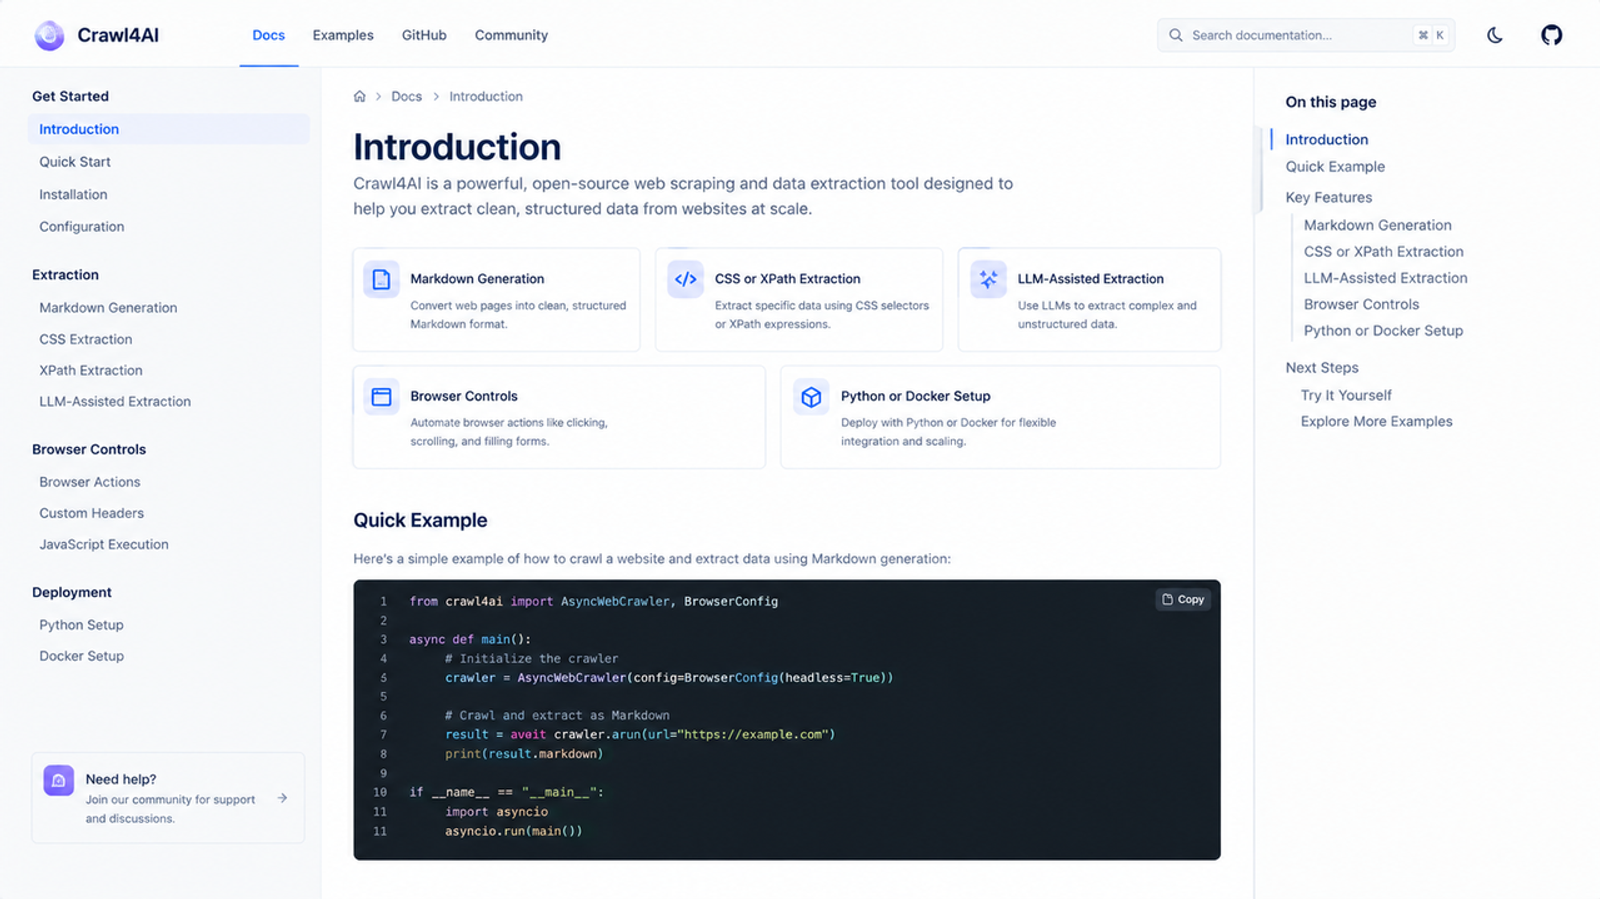This screenshot has height=899, width=1600.
Task: Click the CSS or XPath code icon
Action: (686, 280)
